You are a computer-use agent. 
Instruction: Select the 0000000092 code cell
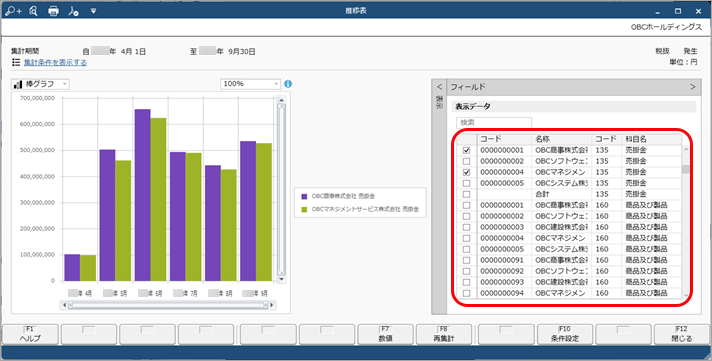coord(504,271)
